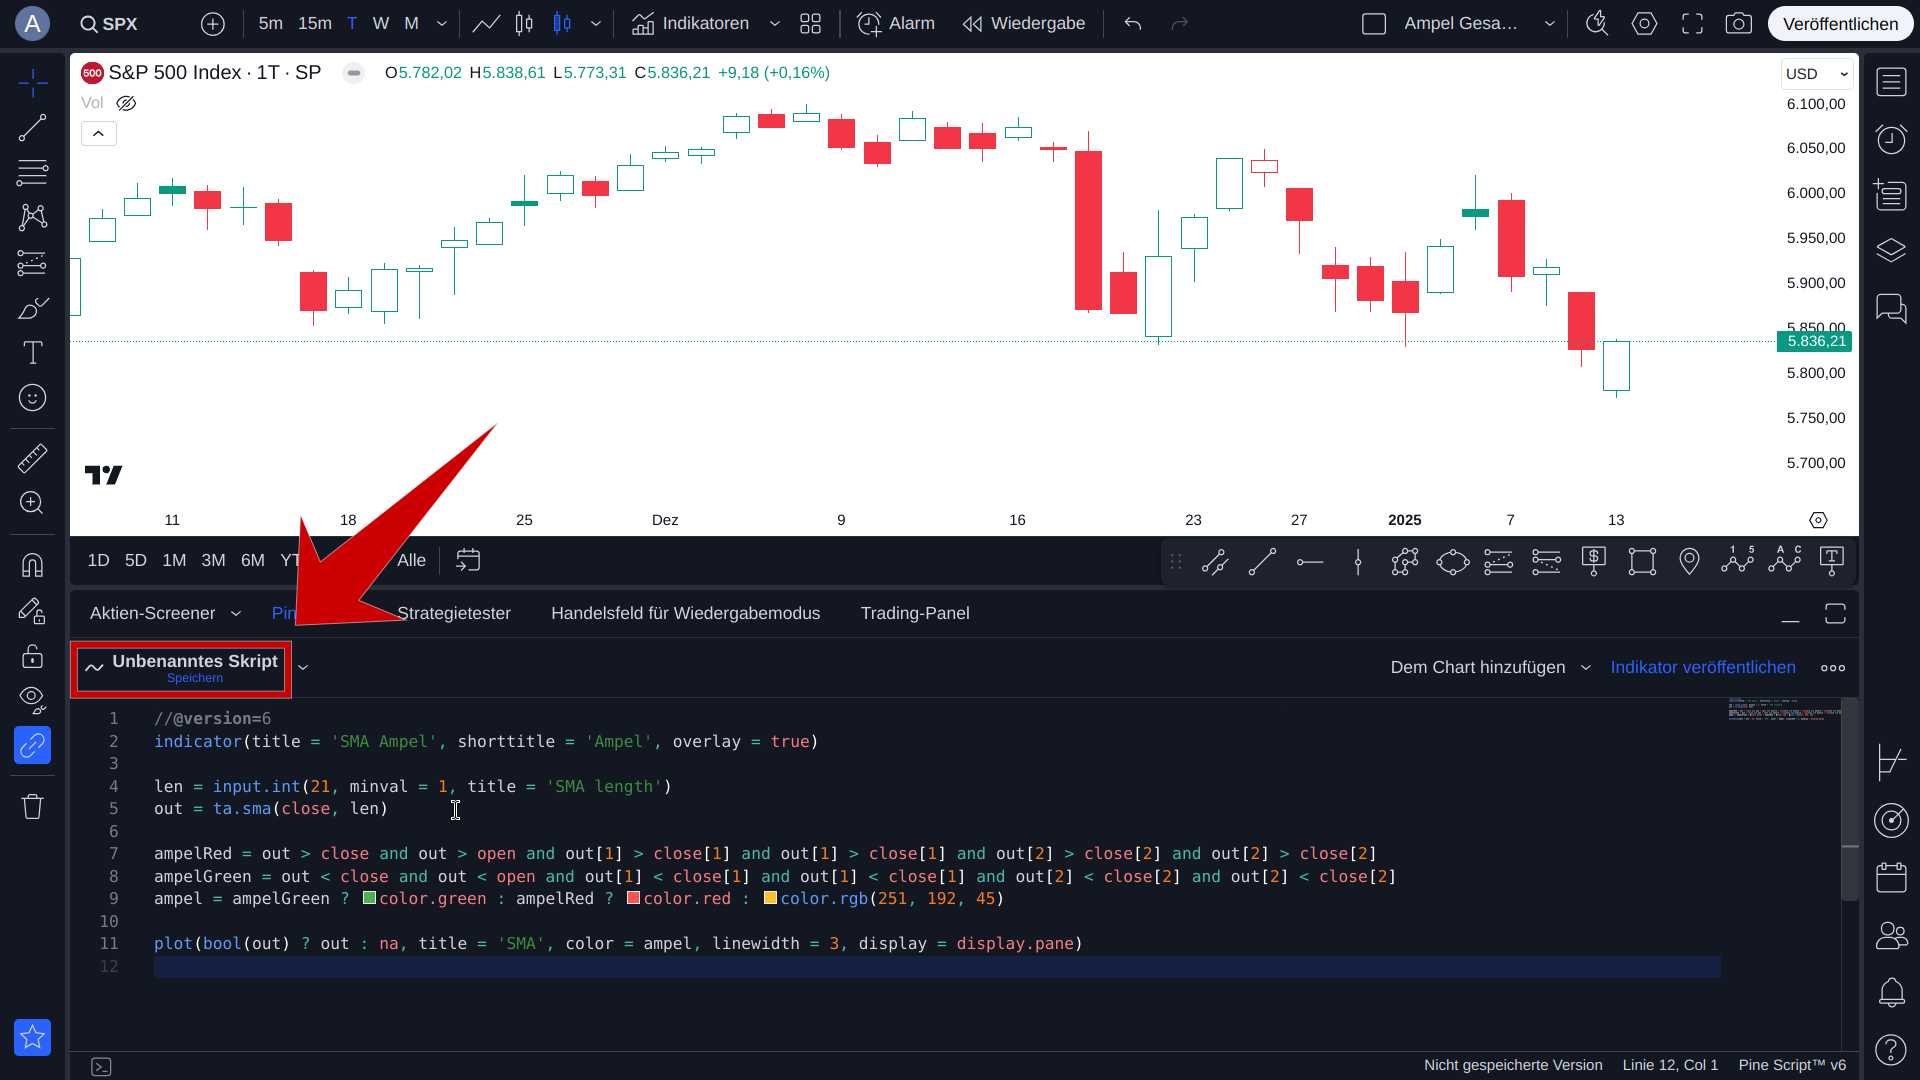Select the text annotation tool
This screenshot has width=1920, height=1080.
pyautogui.click(x=32, y=353)
